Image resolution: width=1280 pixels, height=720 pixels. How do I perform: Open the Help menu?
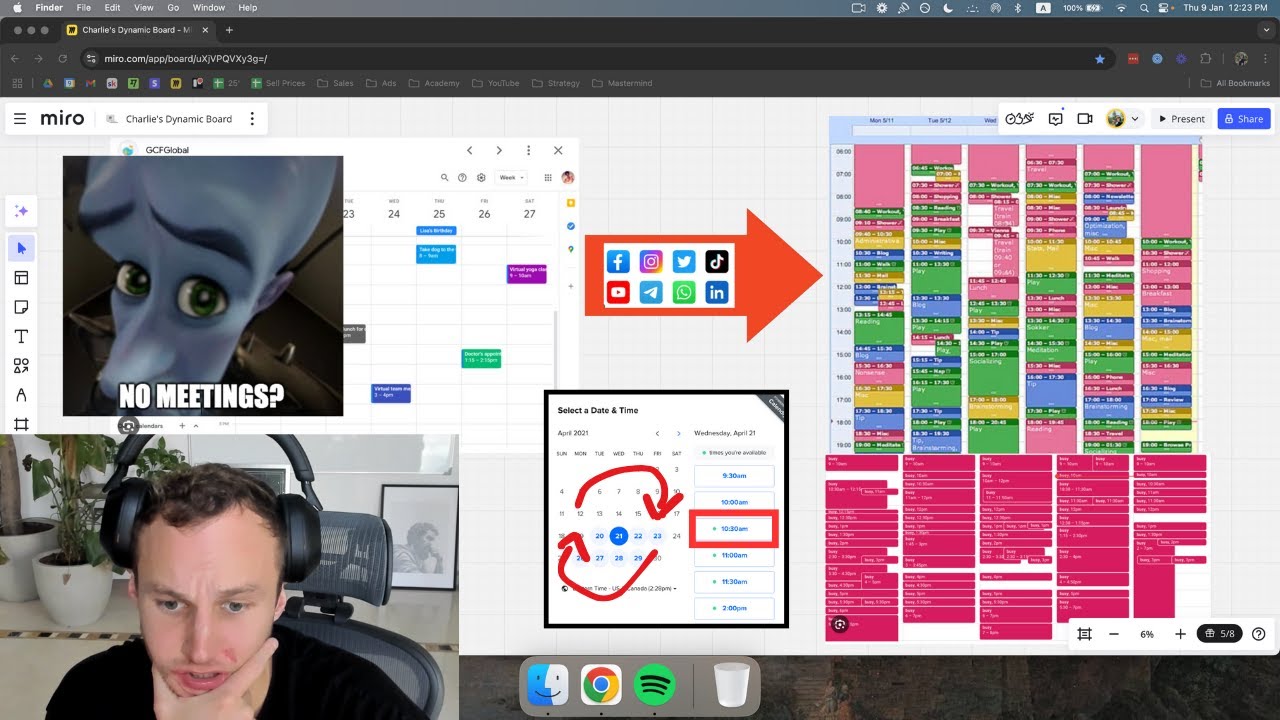click(247, 7)
